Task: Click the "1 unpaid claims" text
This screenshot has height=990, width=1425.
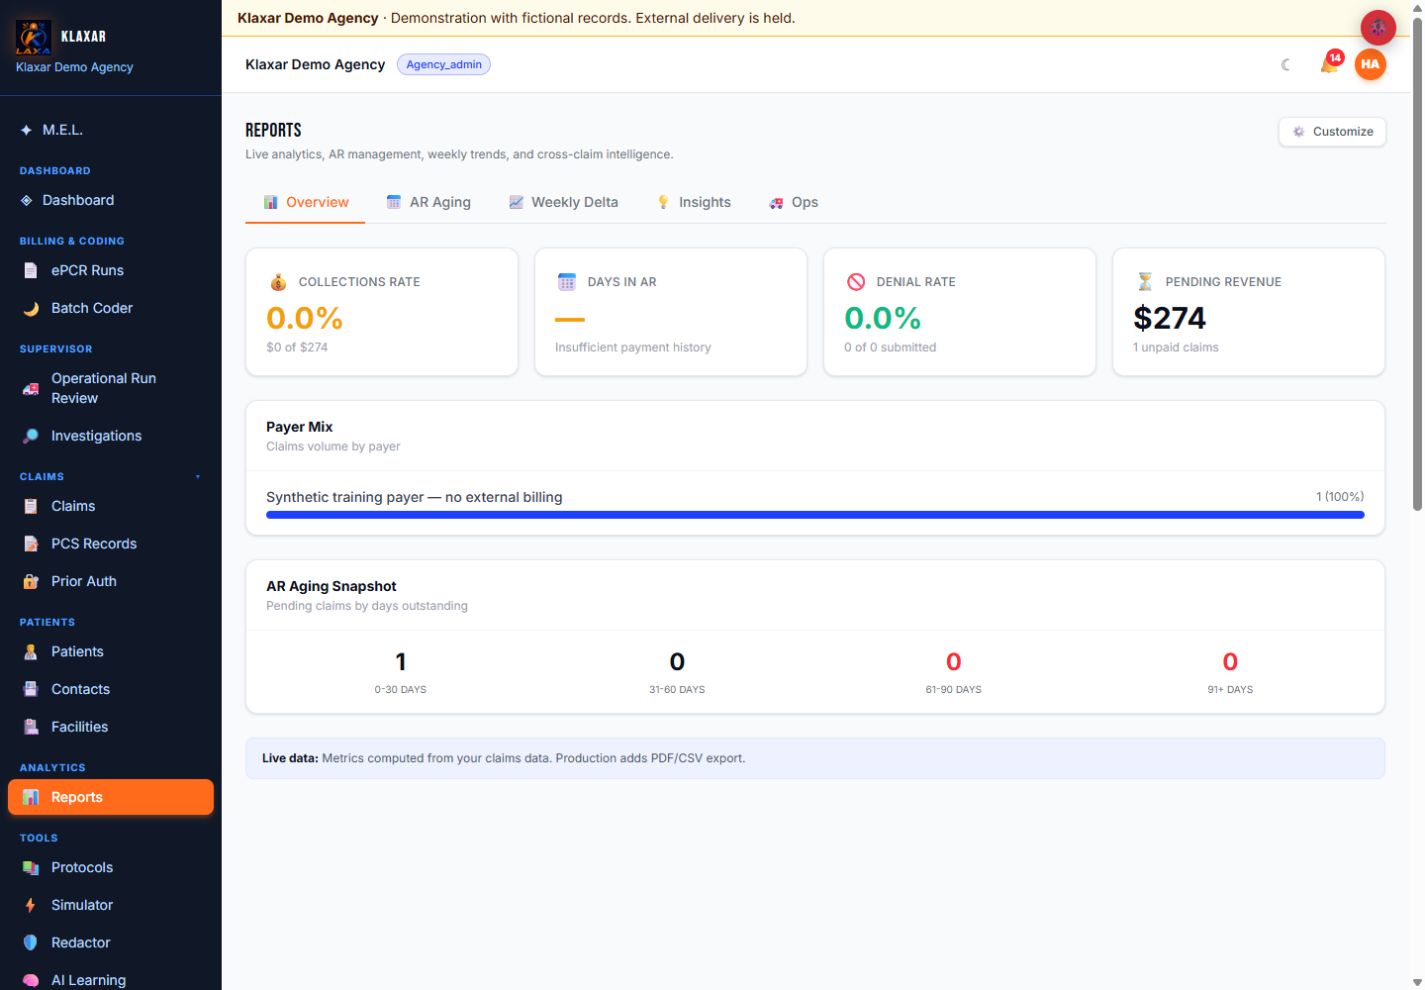Action: (1176, 348)
